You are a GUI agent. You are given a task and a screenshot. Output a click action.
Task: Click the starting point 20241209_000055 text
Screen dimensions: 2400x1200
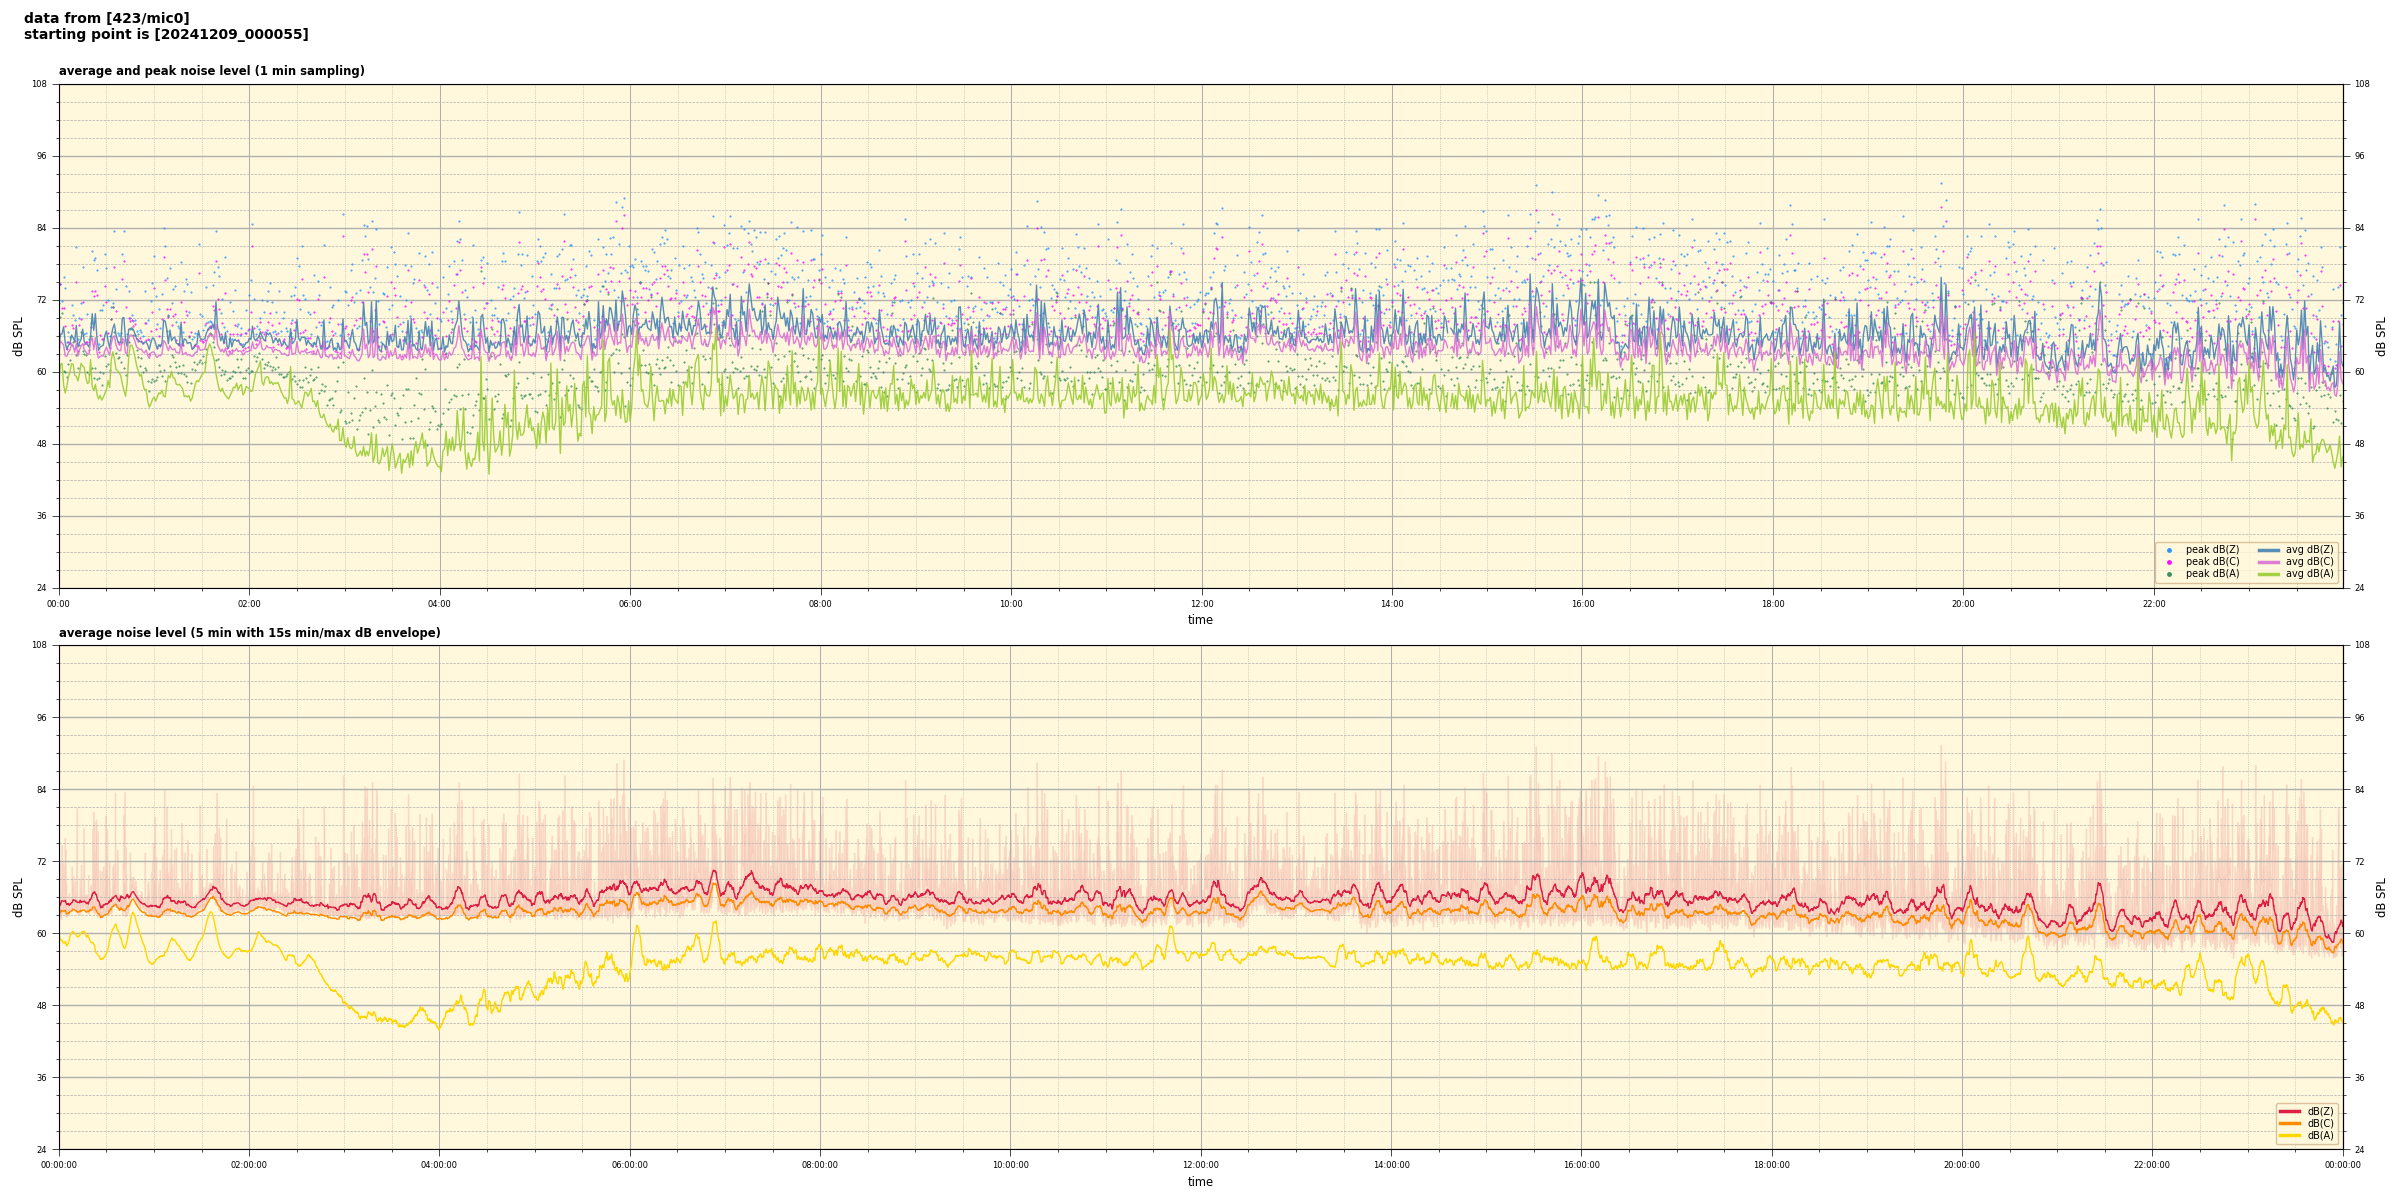tap(166, 35)
